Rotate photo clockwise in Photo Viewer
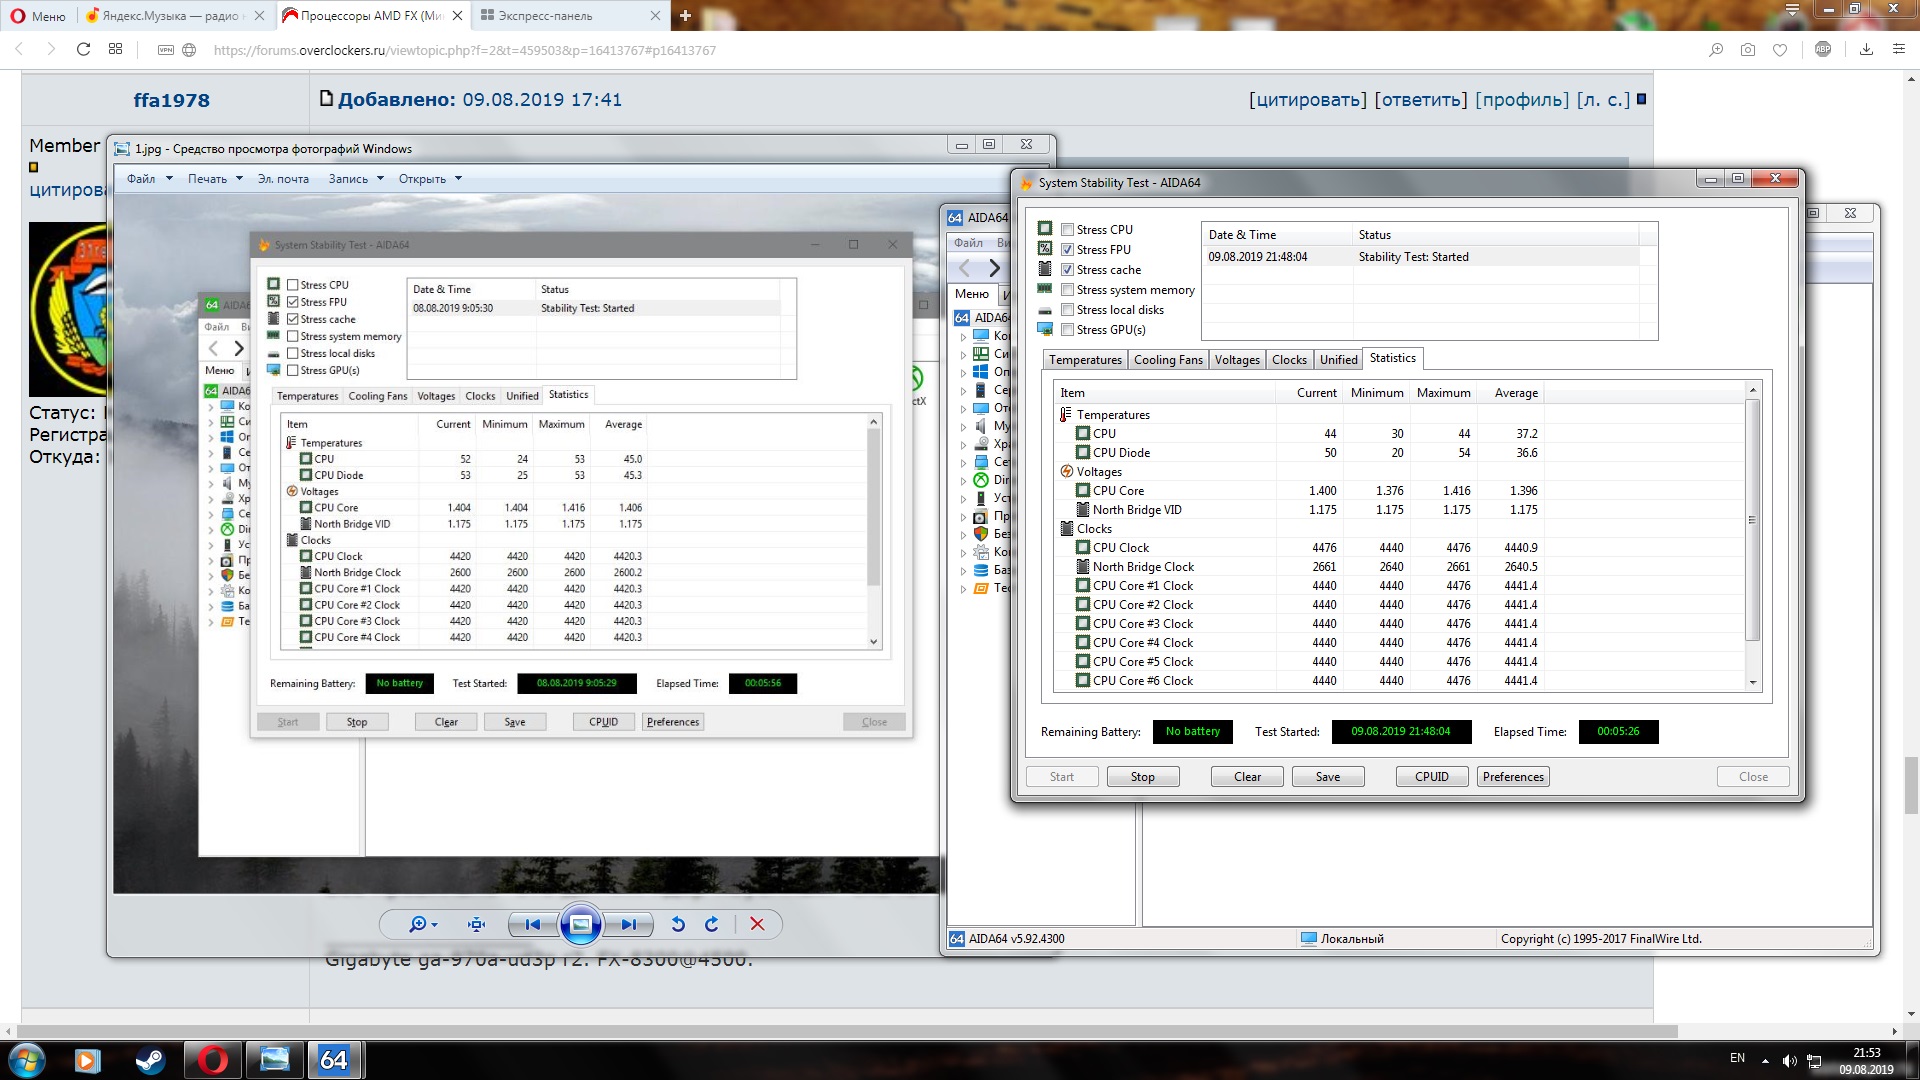The height and width of the screenshot is (1080, 1920). click(712, 925)
